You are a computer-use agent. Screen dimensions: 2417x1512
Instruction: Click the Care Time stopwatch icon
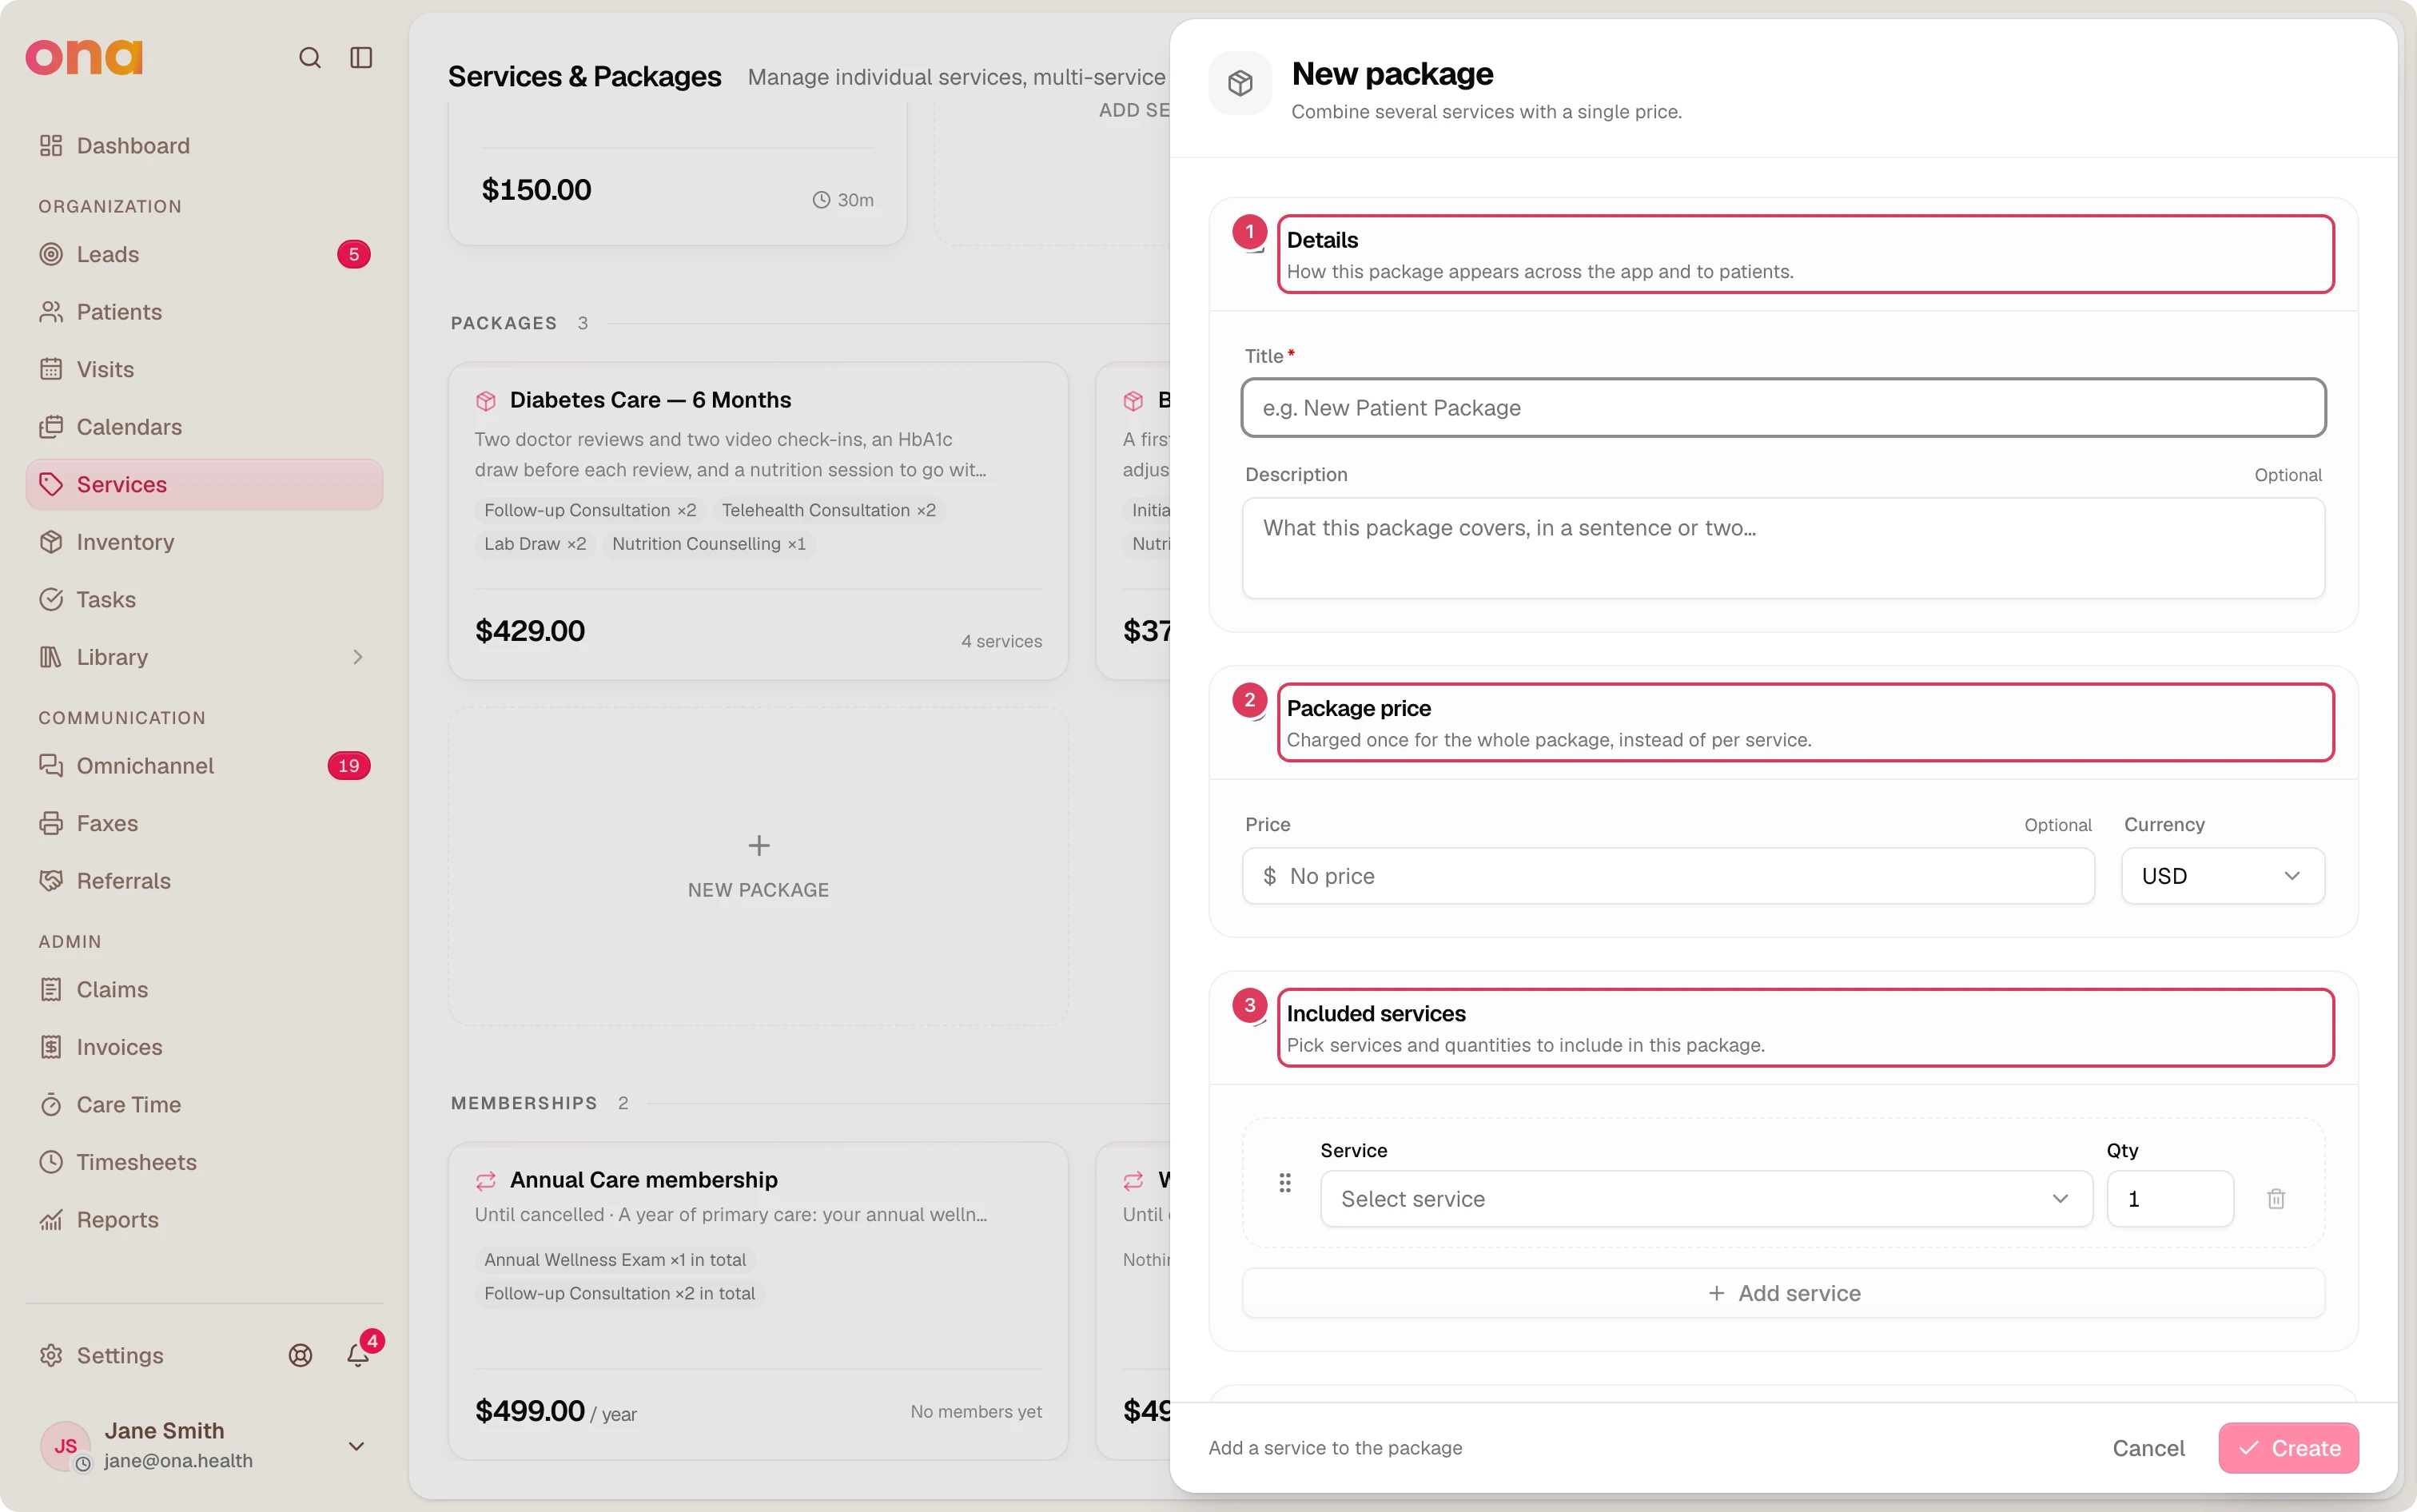(x=51, y=1105)
